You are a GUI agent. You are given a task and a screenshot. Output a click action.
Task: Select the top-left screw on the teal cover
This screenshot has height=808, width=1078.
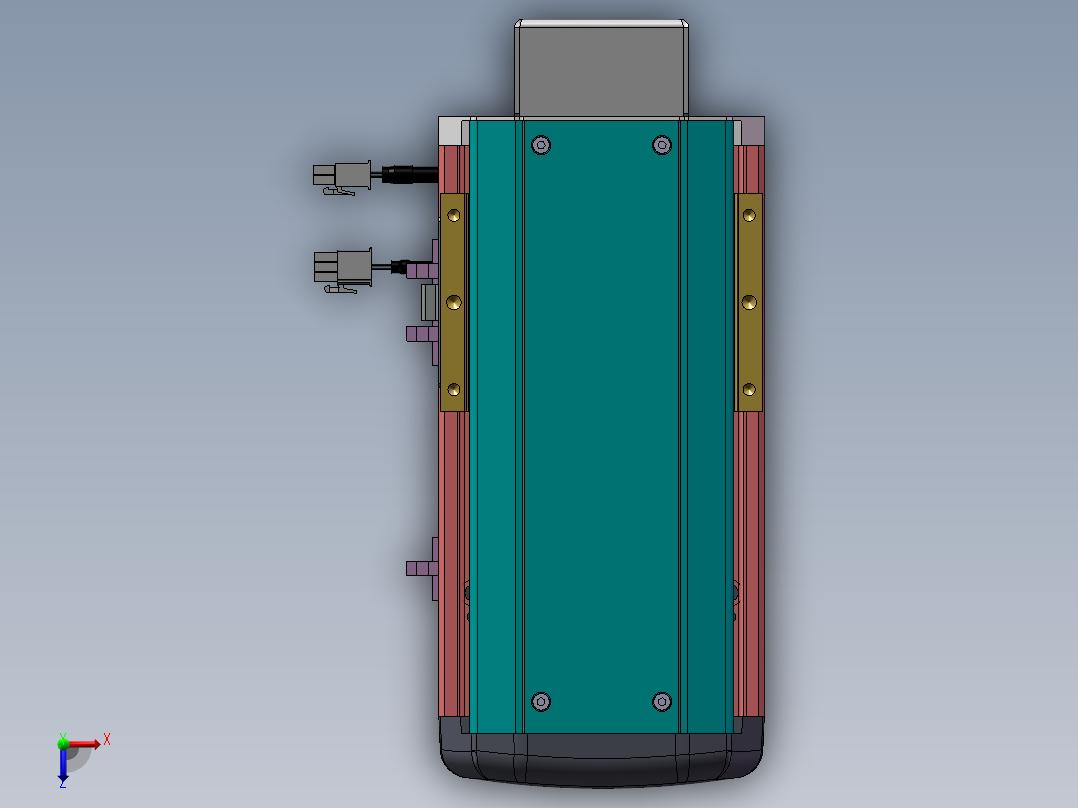coord(541,145)
